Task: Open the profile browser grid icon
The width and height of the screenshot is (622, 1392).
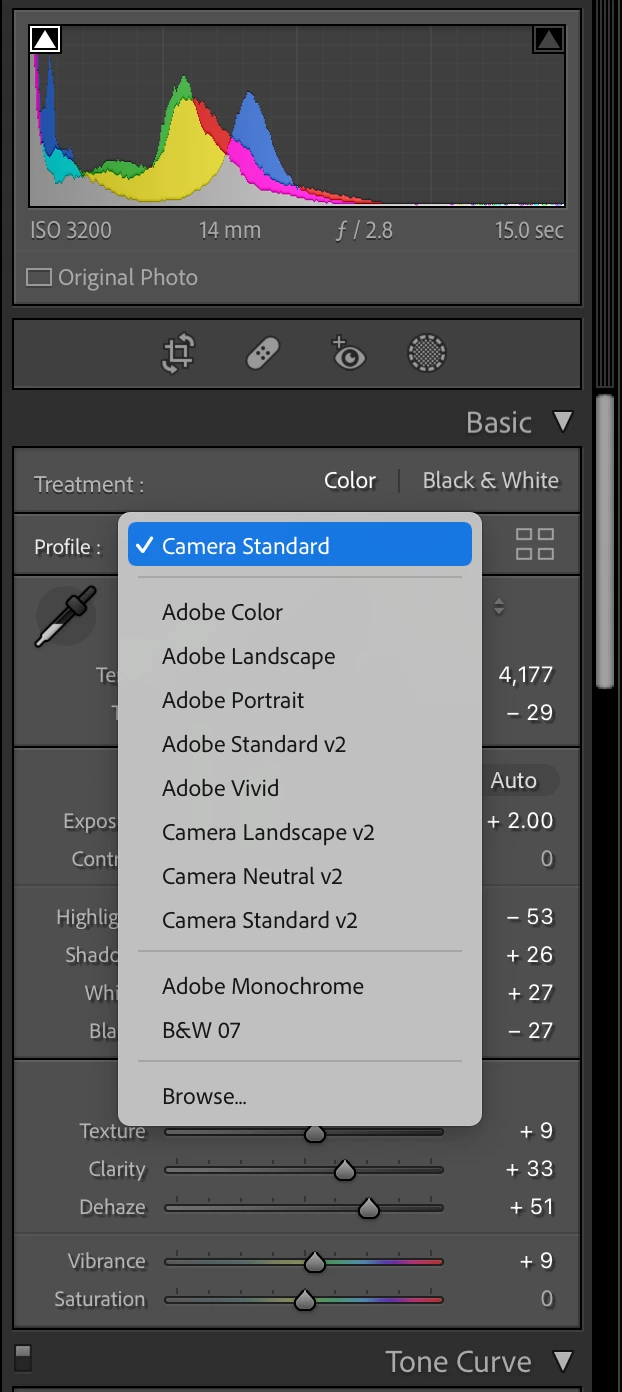Action: [534, 545]
